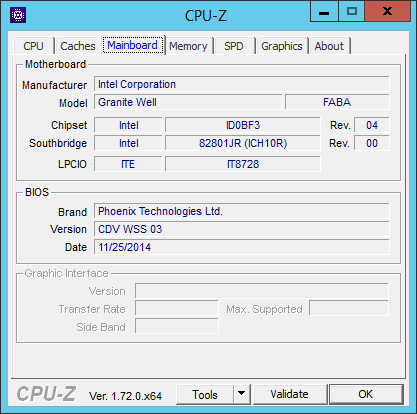Click the Southbridge vendor Intel field
Viewport: 417px width, 414px height.
(128, 143)
